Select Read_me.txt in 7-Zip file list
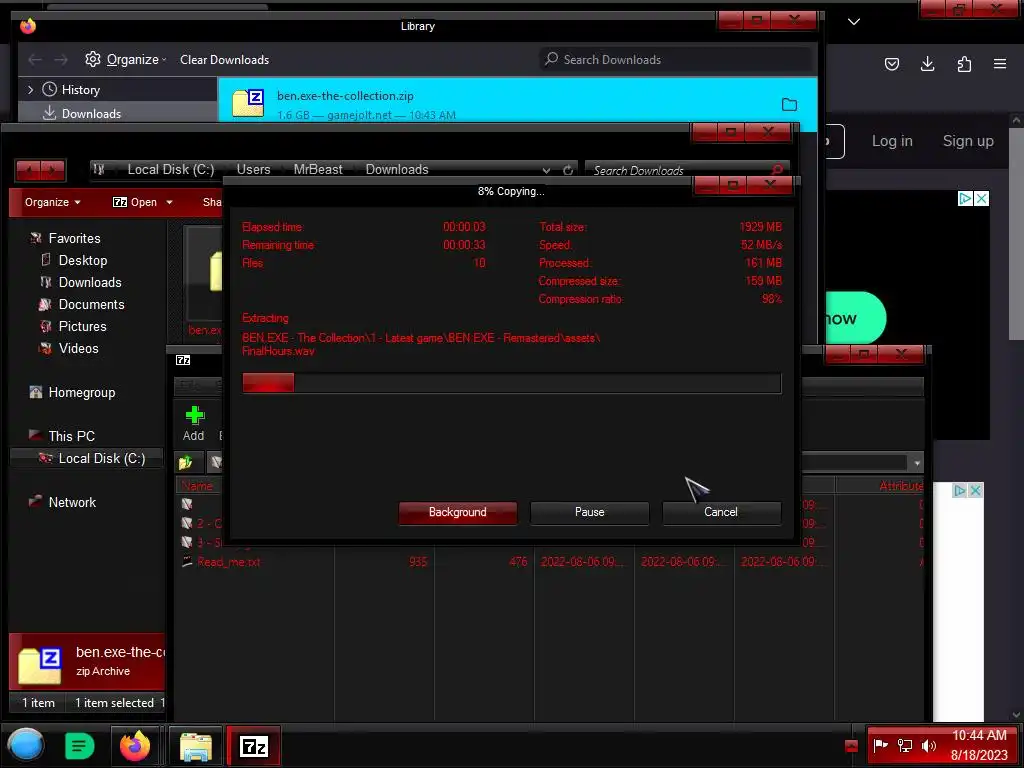Viewport: 1024px width, 768px height. point(229,562)
